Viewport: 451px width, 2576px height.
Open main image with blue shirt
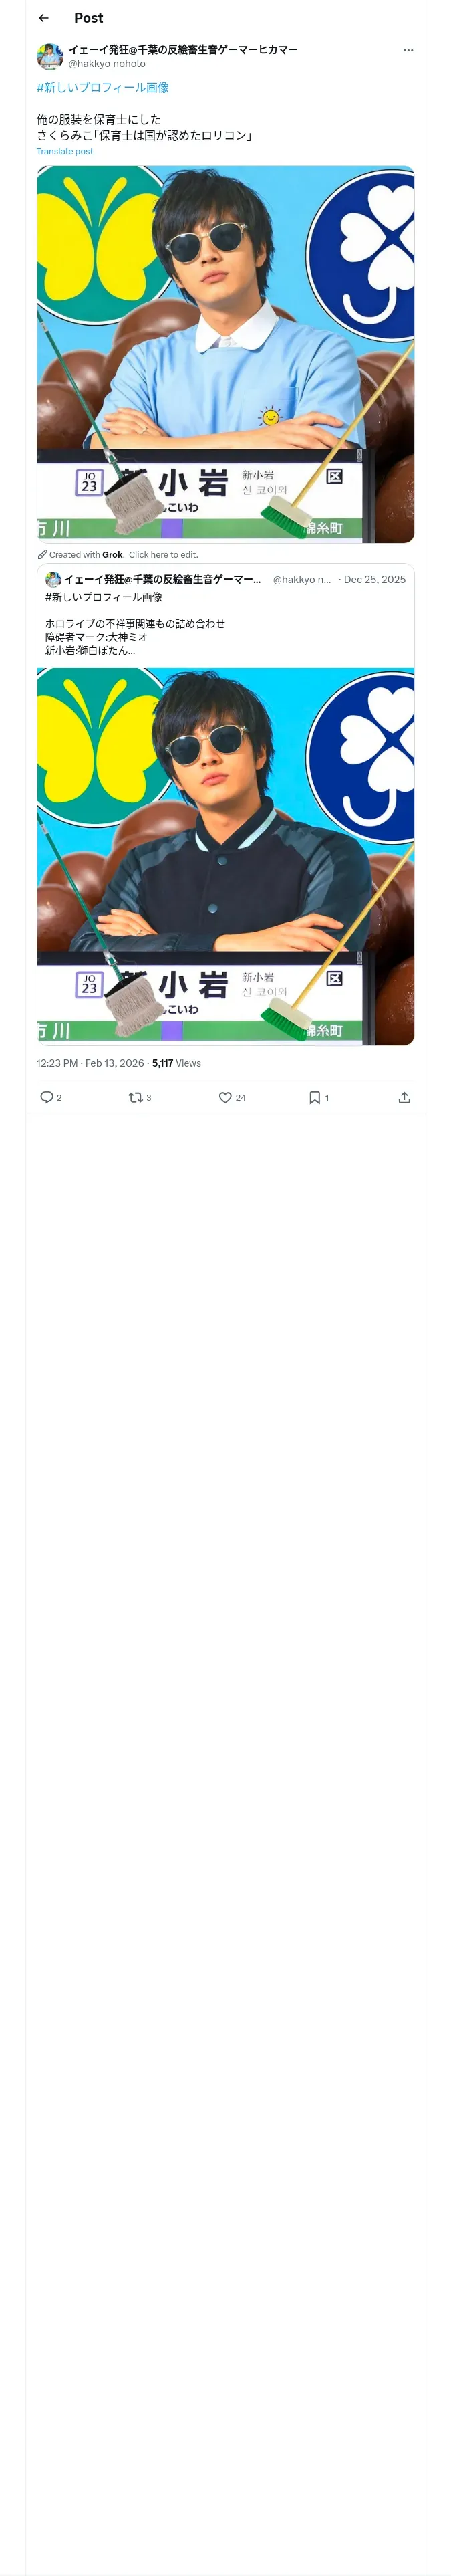[x=226, y=354]
